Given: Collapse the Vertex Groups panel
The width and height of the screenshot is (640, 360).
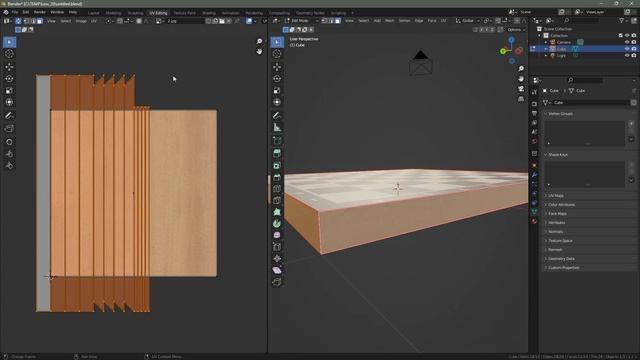Looking at the screenshot, I should [560, 113].
